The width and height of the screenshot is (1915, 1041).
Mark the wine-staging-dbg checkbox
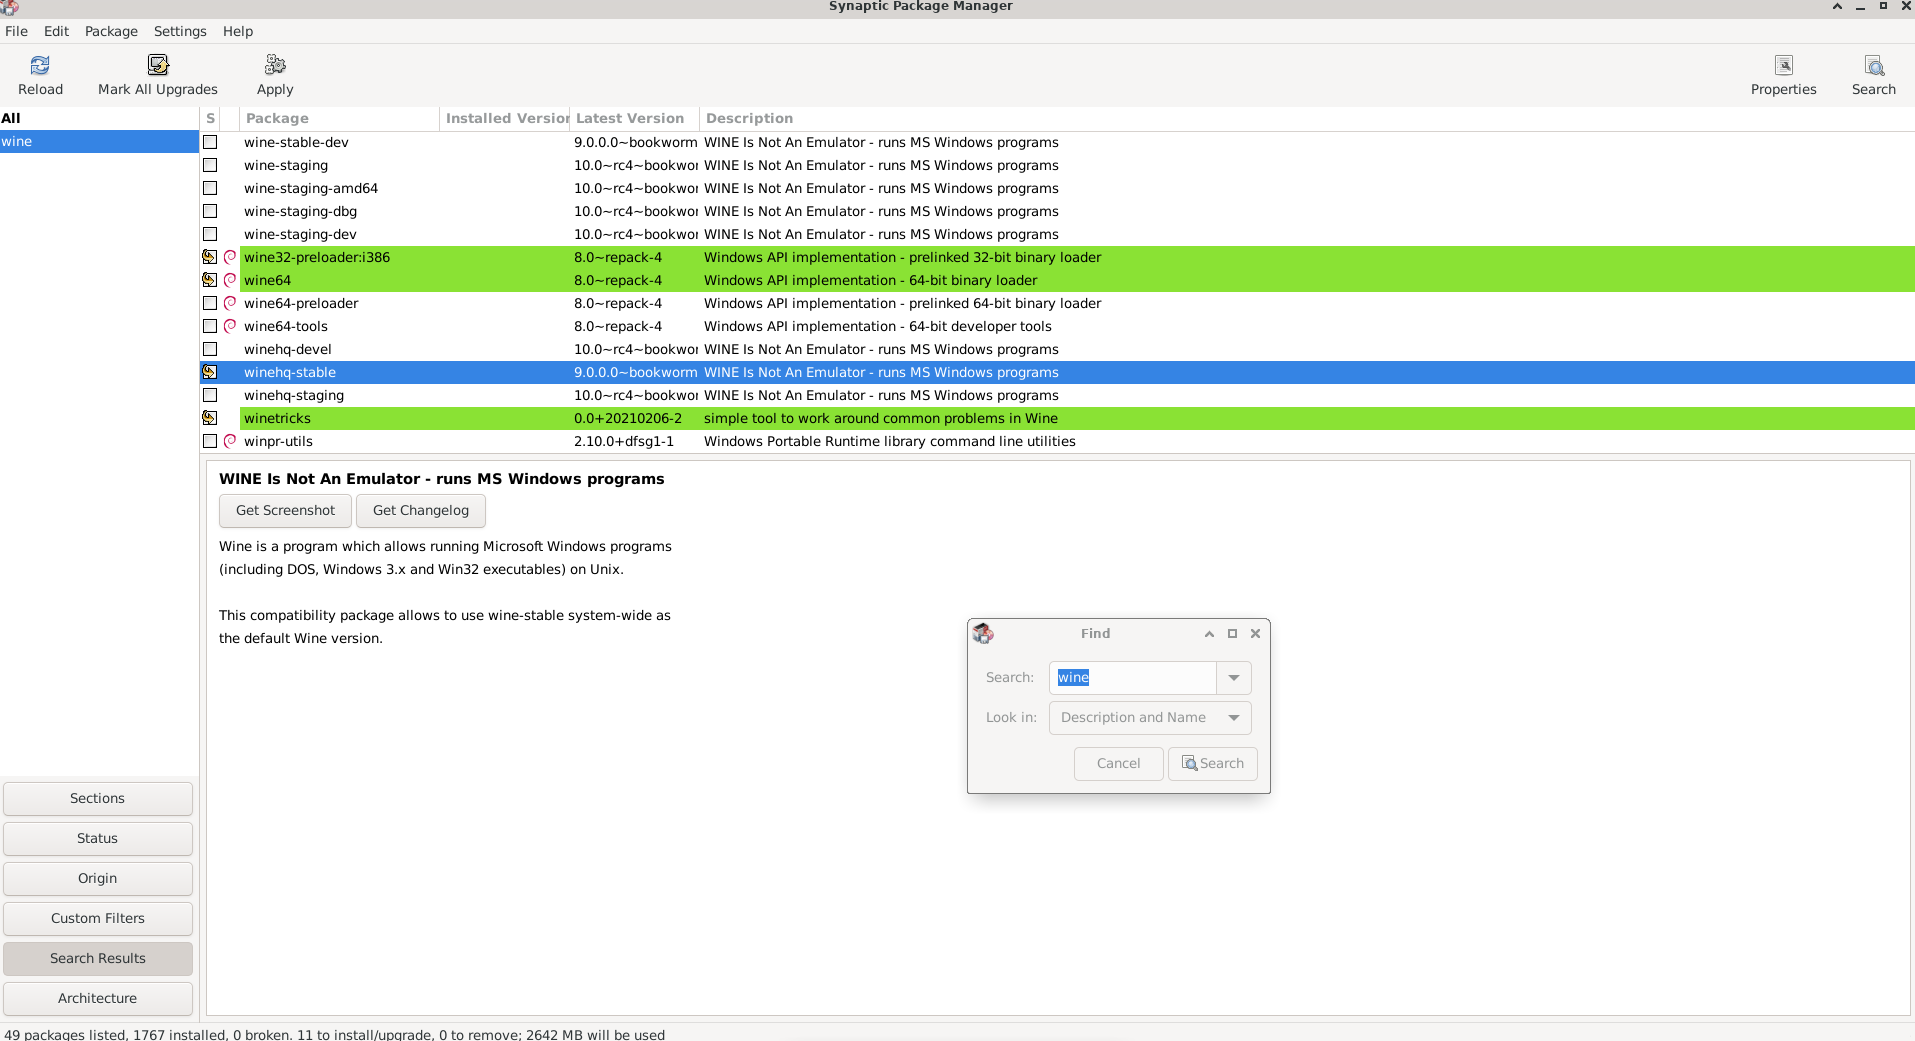[x=210, y=211]
